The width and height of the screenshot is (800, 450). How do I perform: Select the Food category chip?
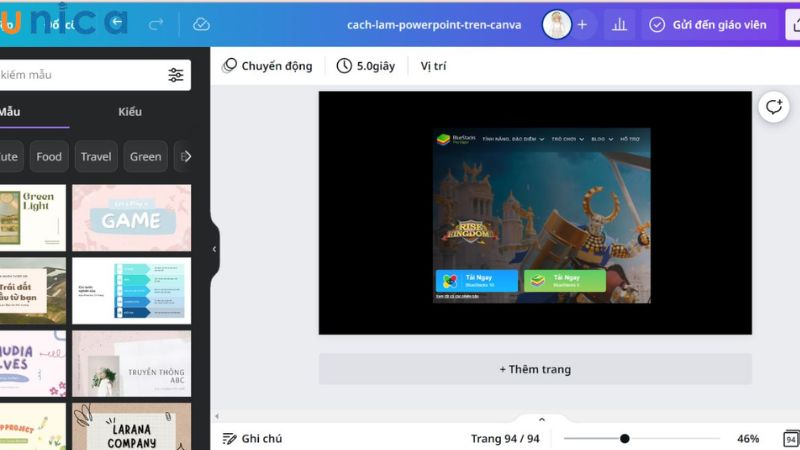point(49,157)
